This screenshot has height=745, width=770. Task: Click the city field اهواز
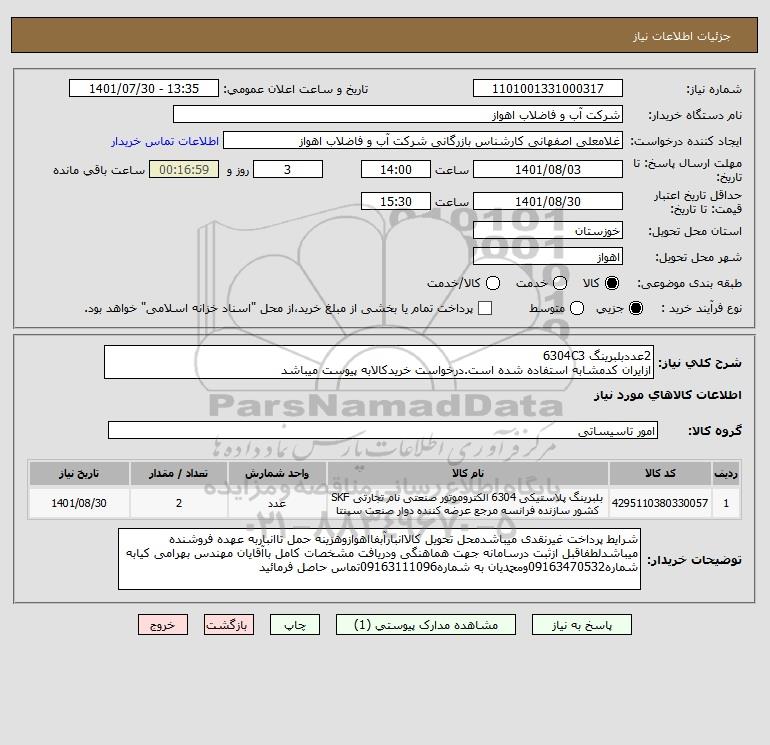tap(548, 257)
